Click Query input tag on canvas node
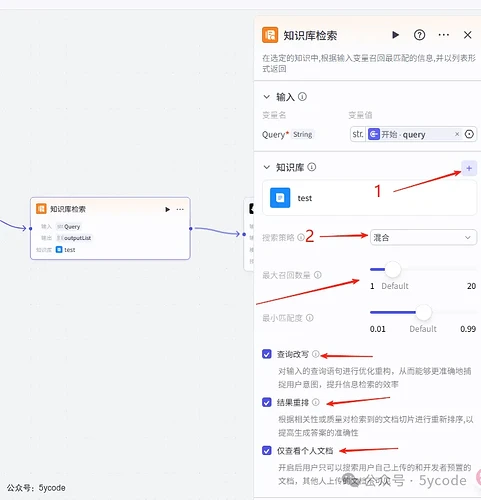 tap(68, 227)
